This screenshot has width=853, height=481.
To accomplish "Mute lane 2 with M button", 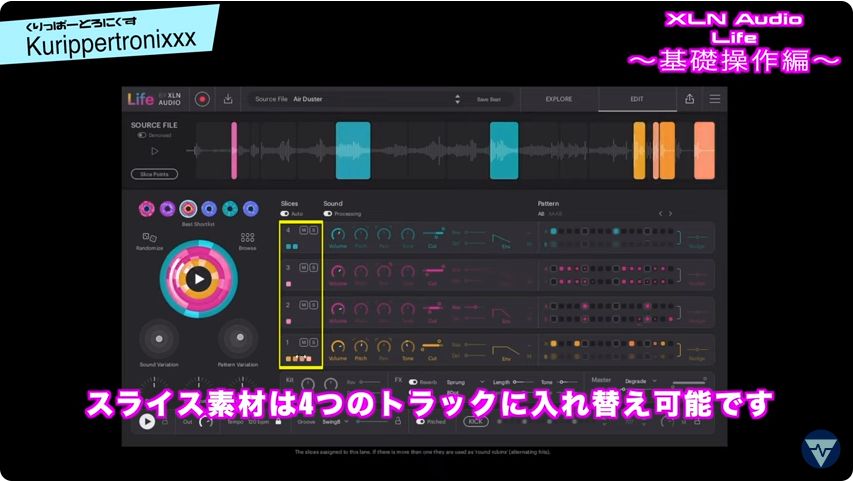I will coord(304,305).
